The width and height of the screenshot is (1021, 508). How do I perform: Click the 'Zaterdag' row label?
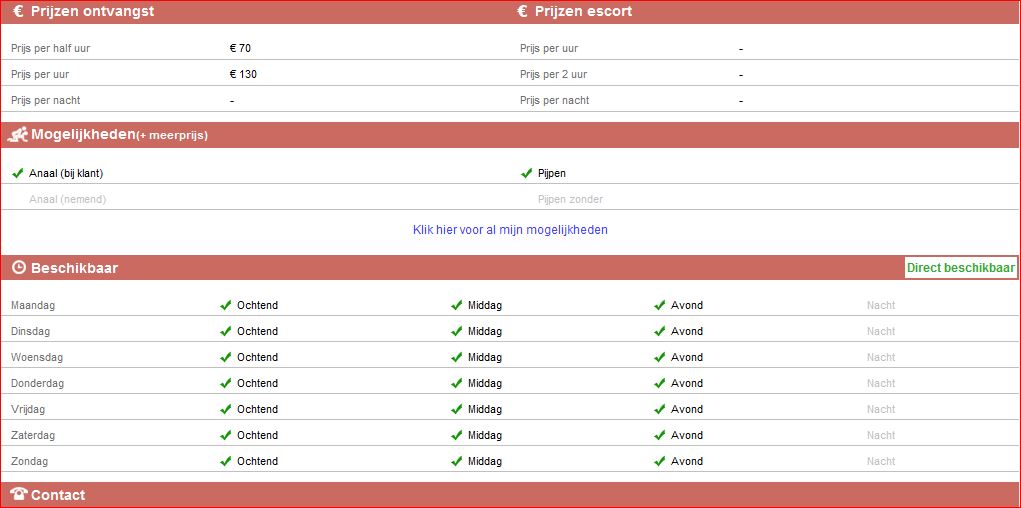point(33,435)
